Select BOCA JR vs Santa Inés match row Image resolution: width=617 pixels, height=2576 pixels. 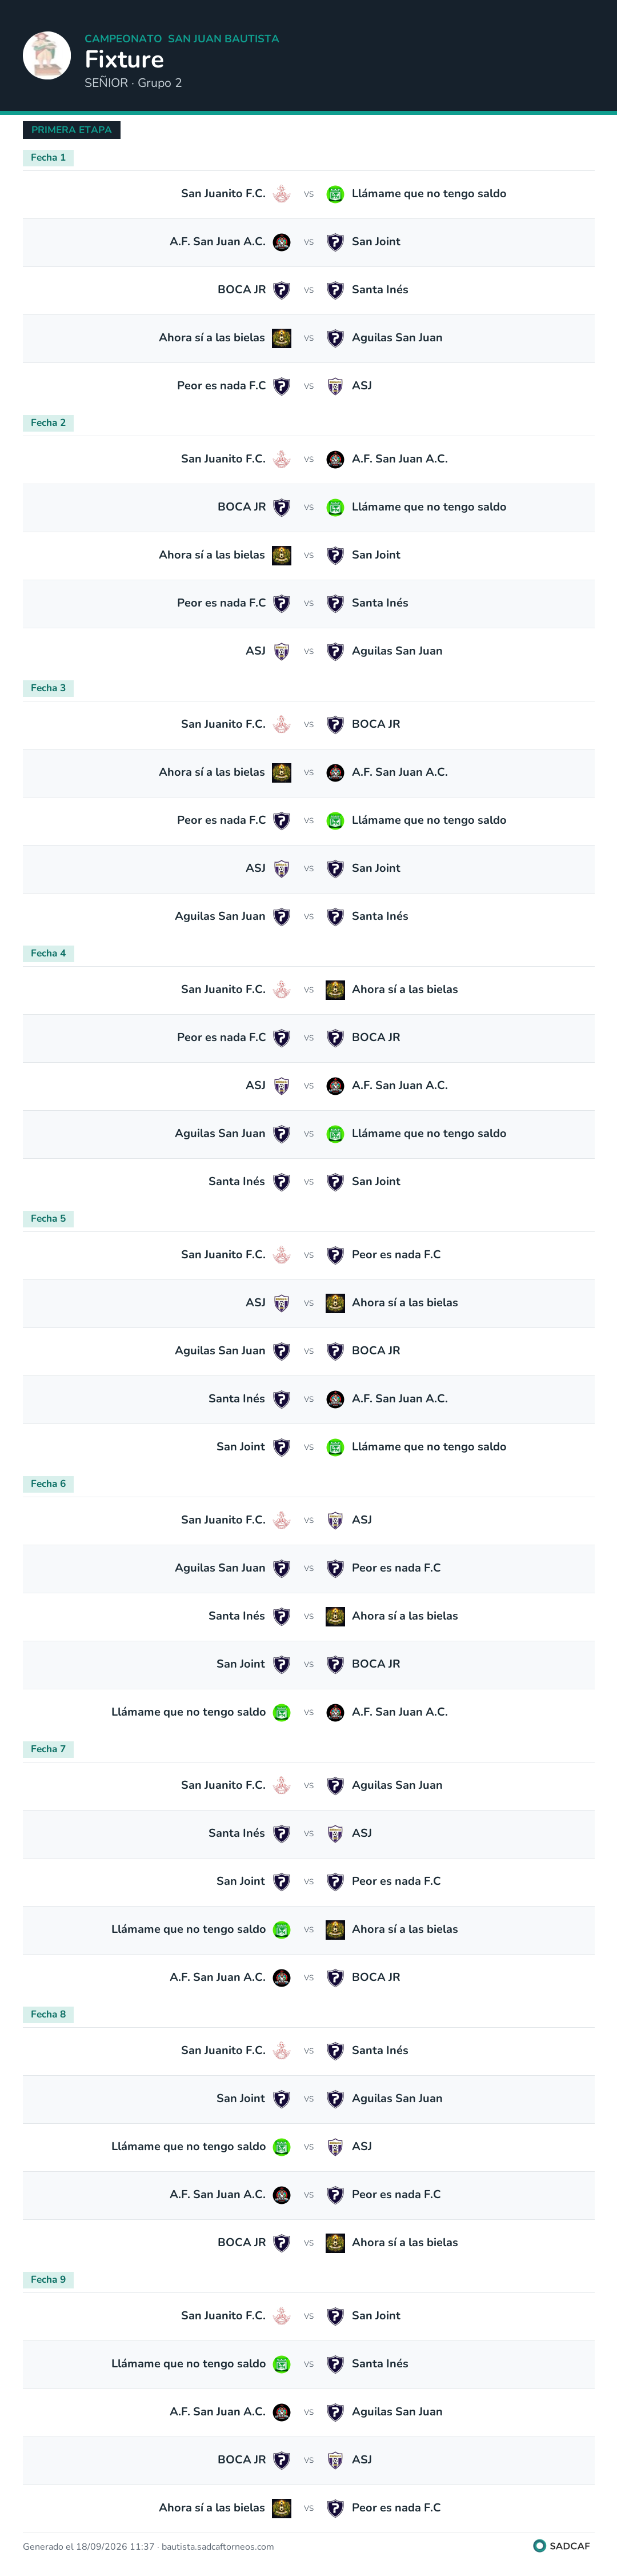[308, 290]
